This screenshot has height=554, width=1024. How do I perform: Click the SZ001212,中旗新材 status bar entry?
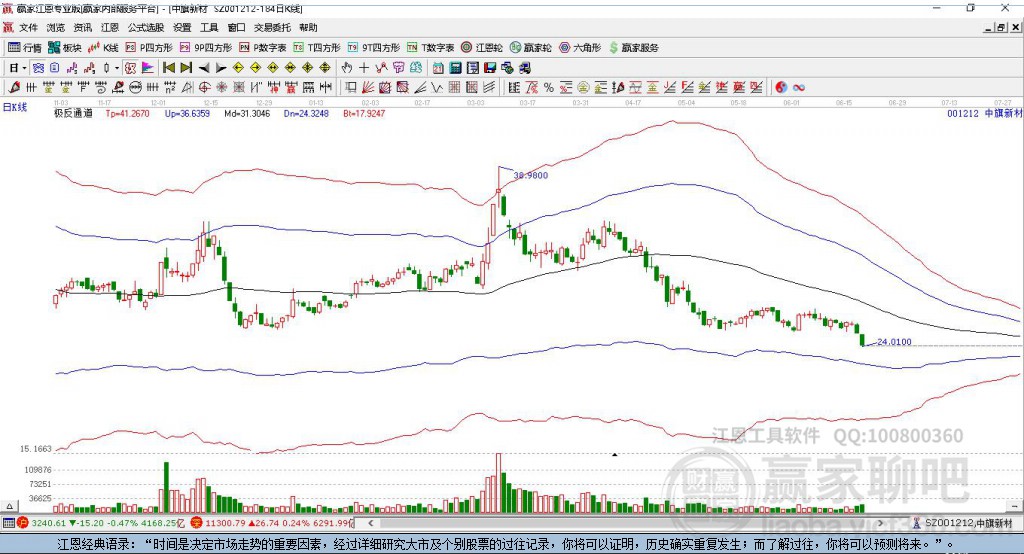(x=968, y=523)
